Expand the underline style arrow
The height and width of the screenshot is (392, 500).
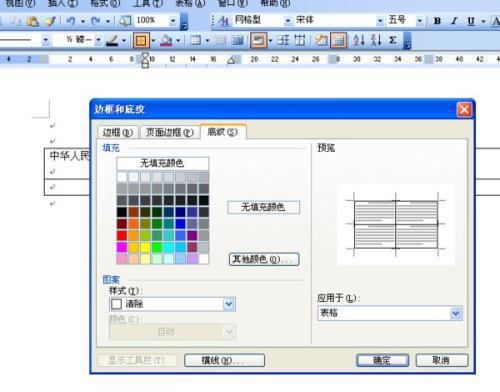point(483,22)
